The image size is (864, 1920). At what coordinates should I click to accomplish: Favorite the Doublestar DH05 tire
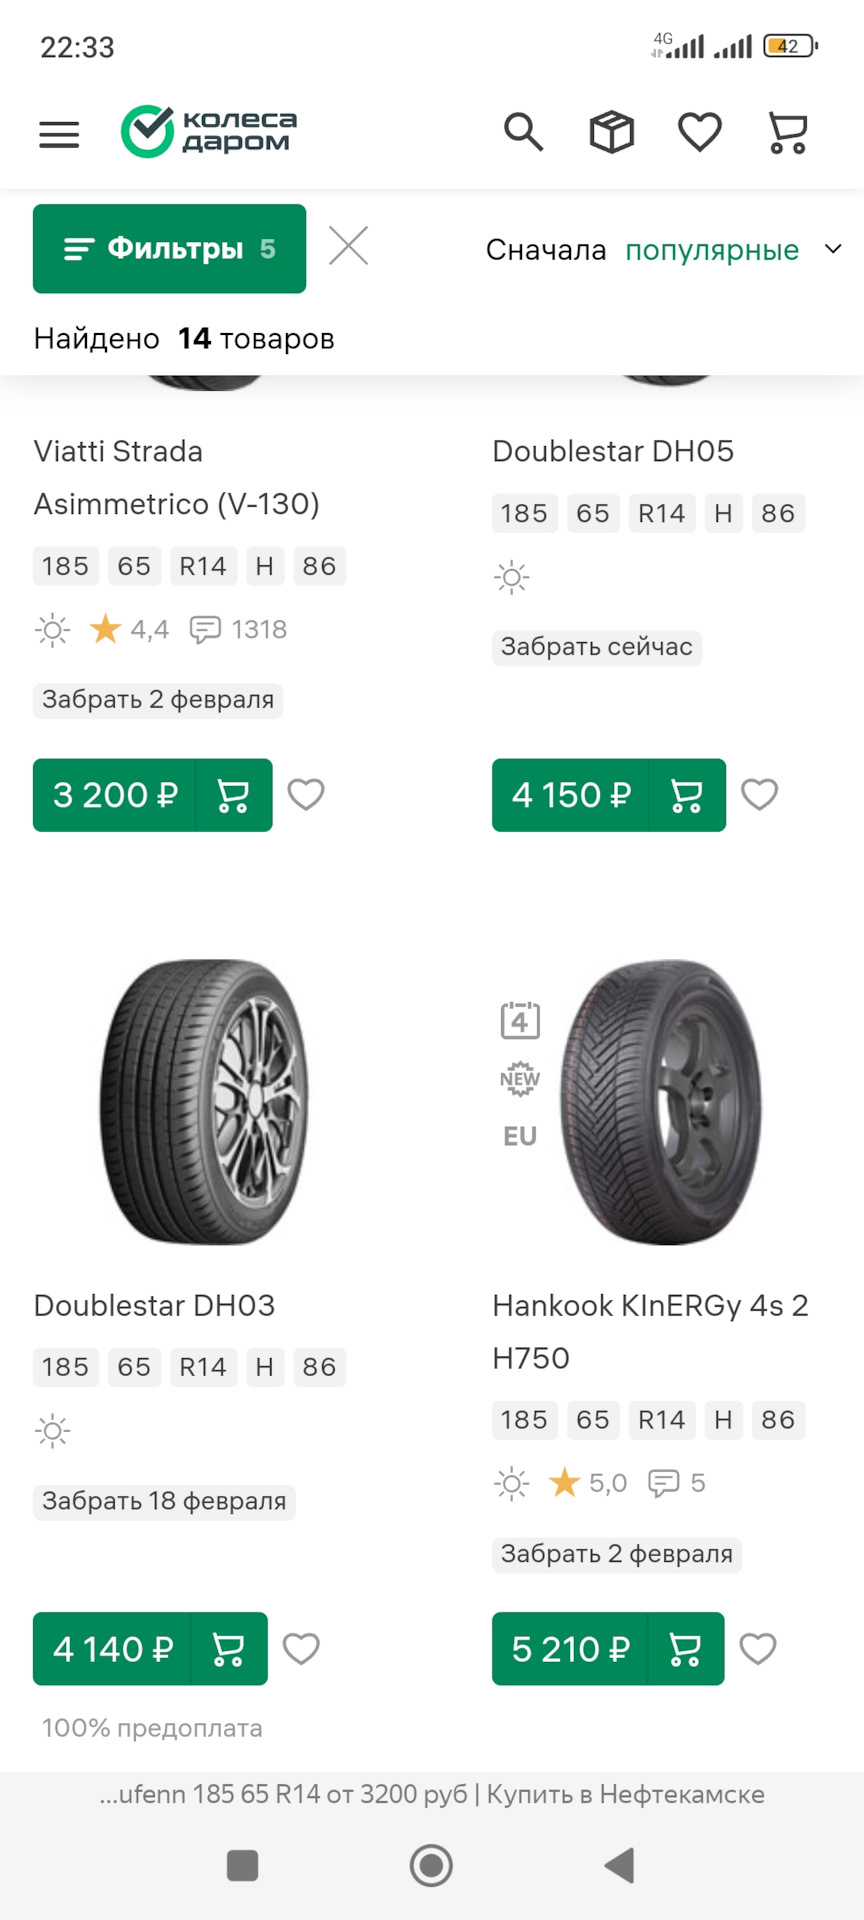[759, 795]
